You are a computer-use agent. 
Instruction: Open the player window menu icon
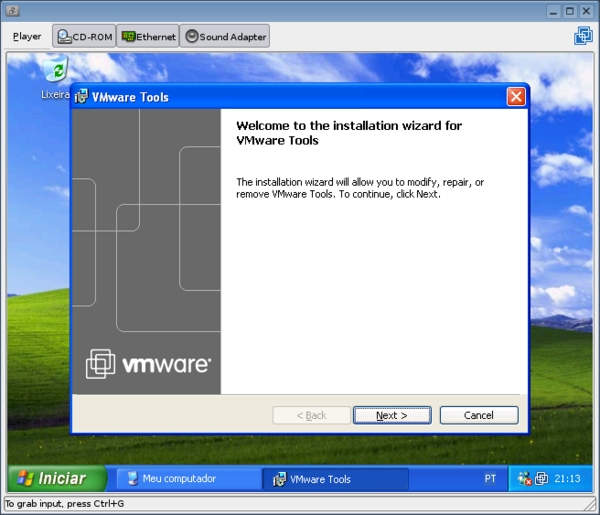tap(12, 10)
